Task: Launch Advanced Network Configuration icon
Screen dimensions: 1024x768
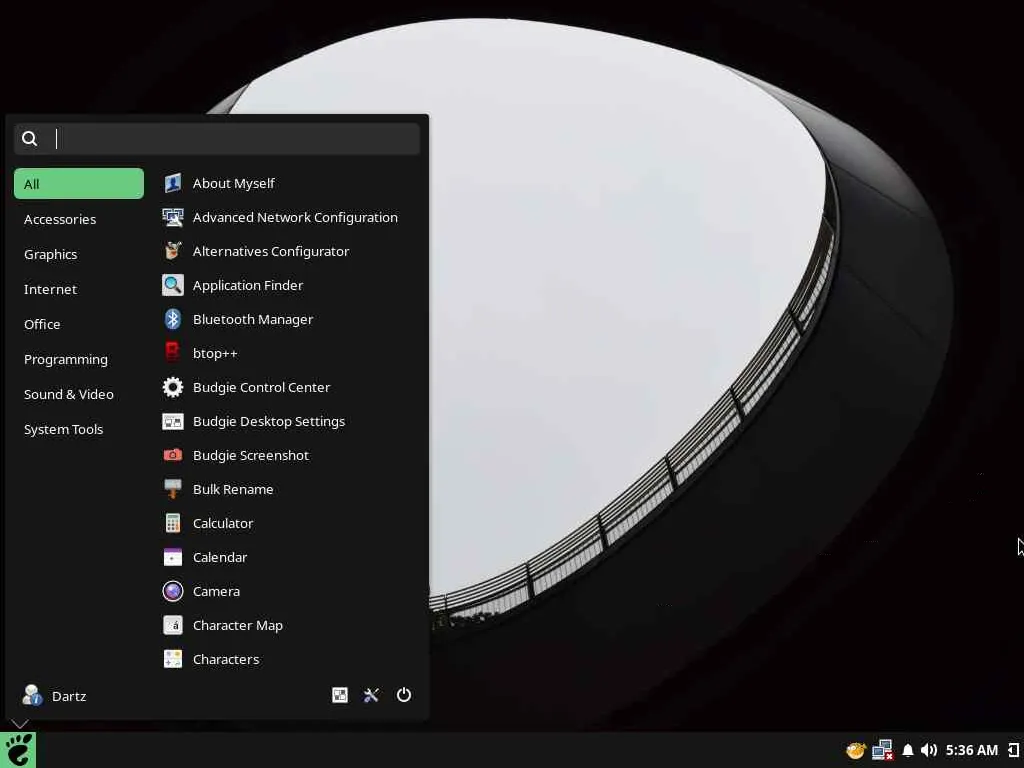Action: [172, 217]
